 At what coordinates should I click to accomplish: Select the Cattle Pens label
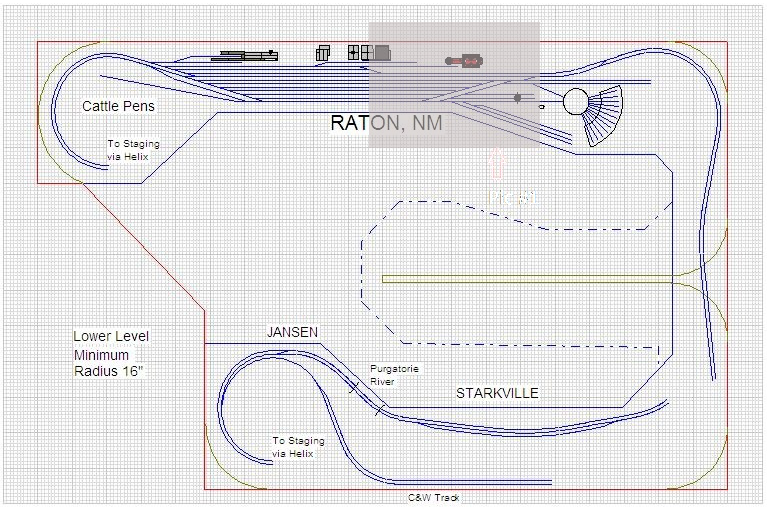[118, 106]
